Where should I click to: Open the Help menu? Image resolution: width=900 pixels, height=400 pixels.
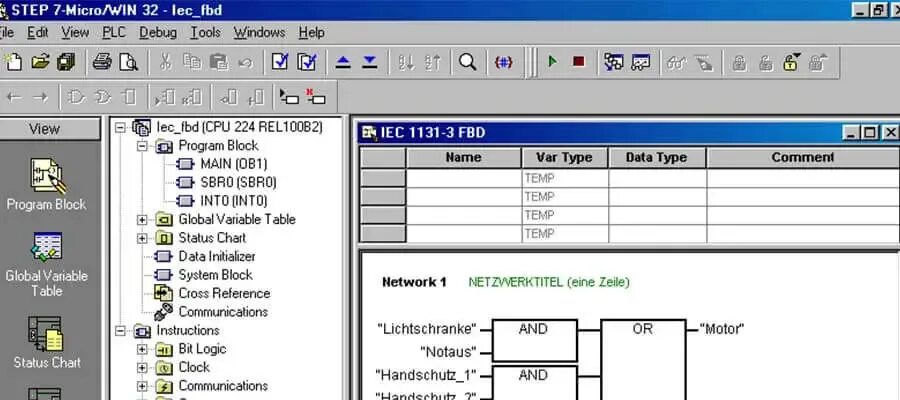tap(312, 33)
